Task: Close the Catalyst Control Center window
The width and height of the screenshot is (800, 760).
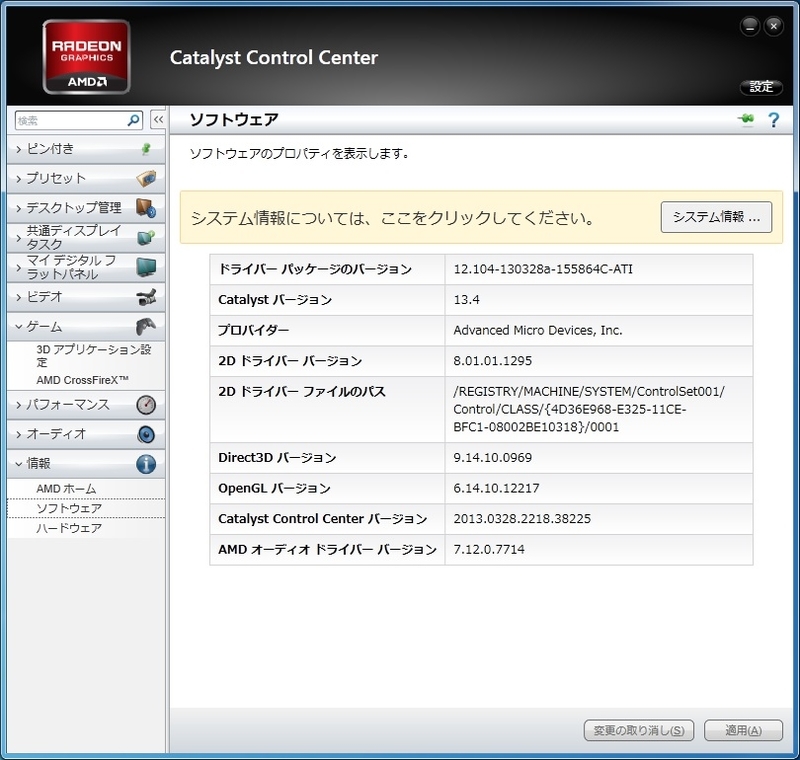Action: pos(773,27)
